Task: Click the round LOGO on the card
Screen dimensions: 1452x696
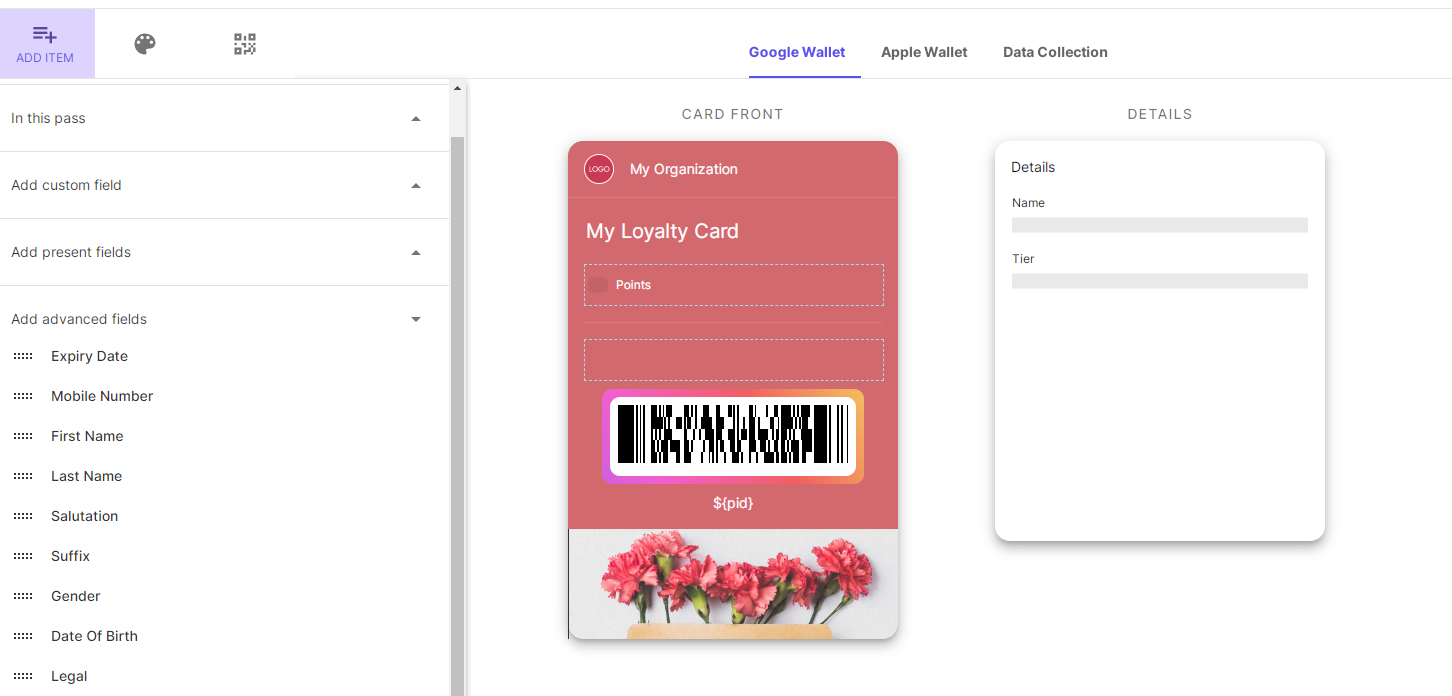Action: pyautogui.click(x=599, y=169)
